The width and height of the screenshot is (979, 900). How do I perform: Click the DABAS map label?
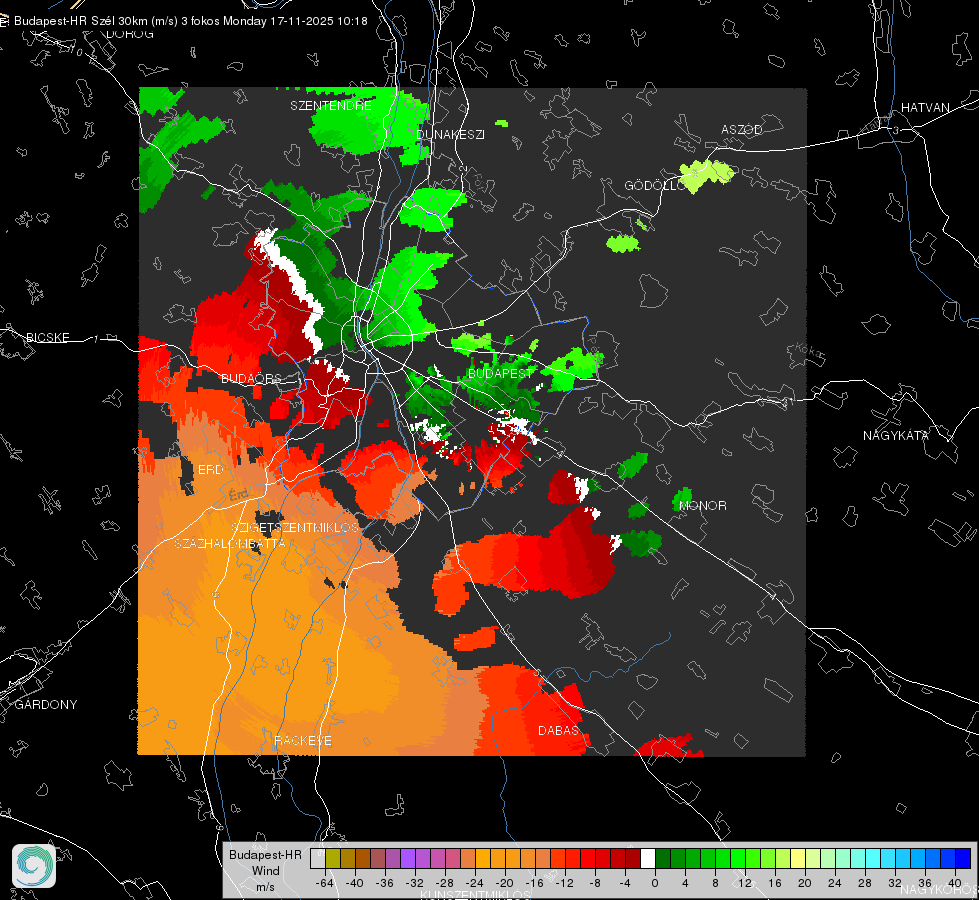tap(559, 730)
